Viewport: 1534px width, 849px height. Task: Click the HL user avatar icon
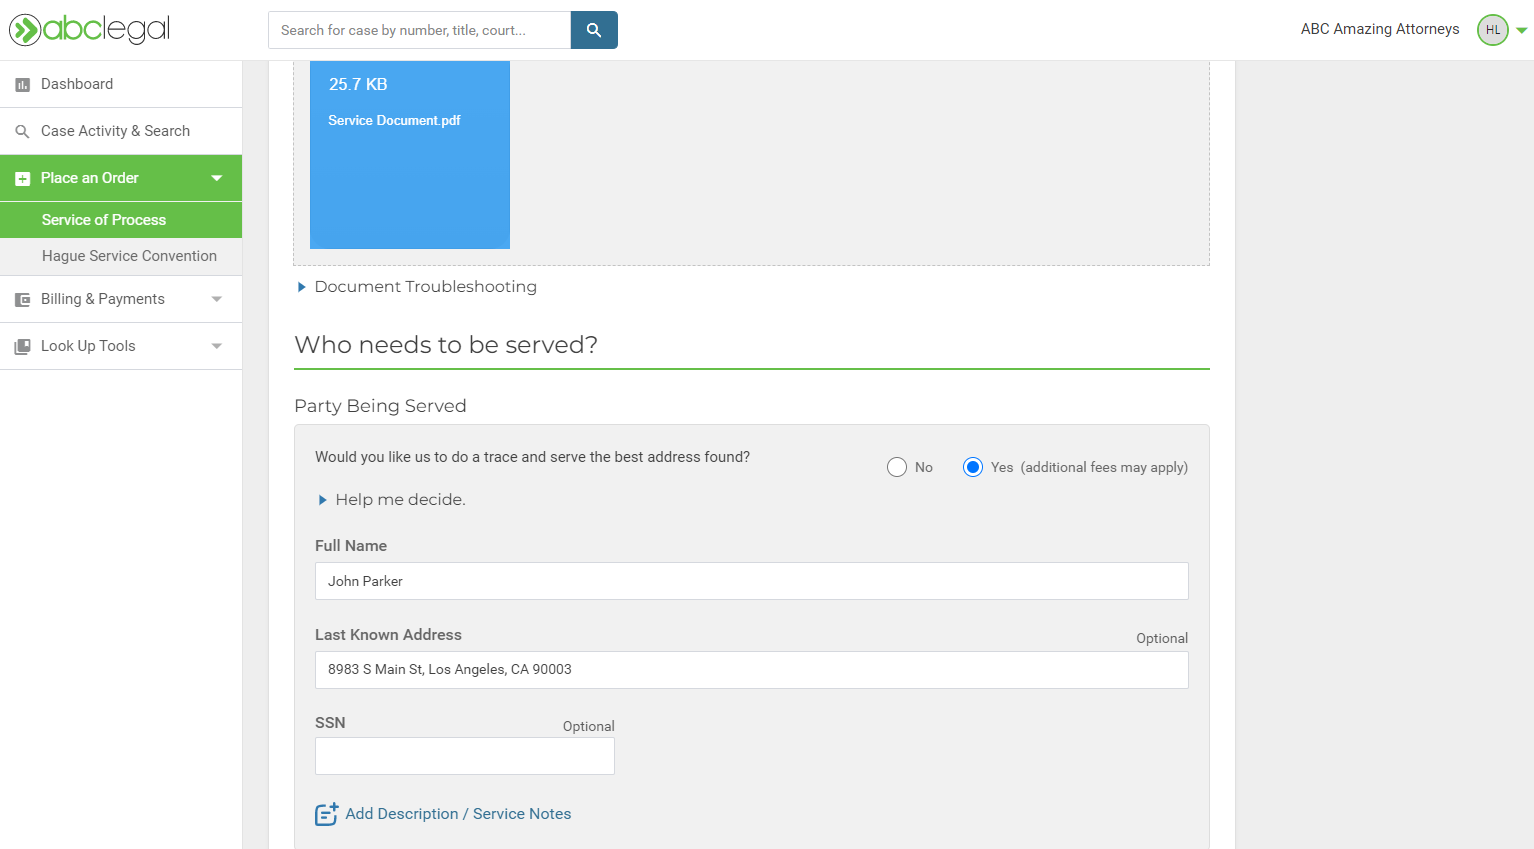coord(1492,30)
